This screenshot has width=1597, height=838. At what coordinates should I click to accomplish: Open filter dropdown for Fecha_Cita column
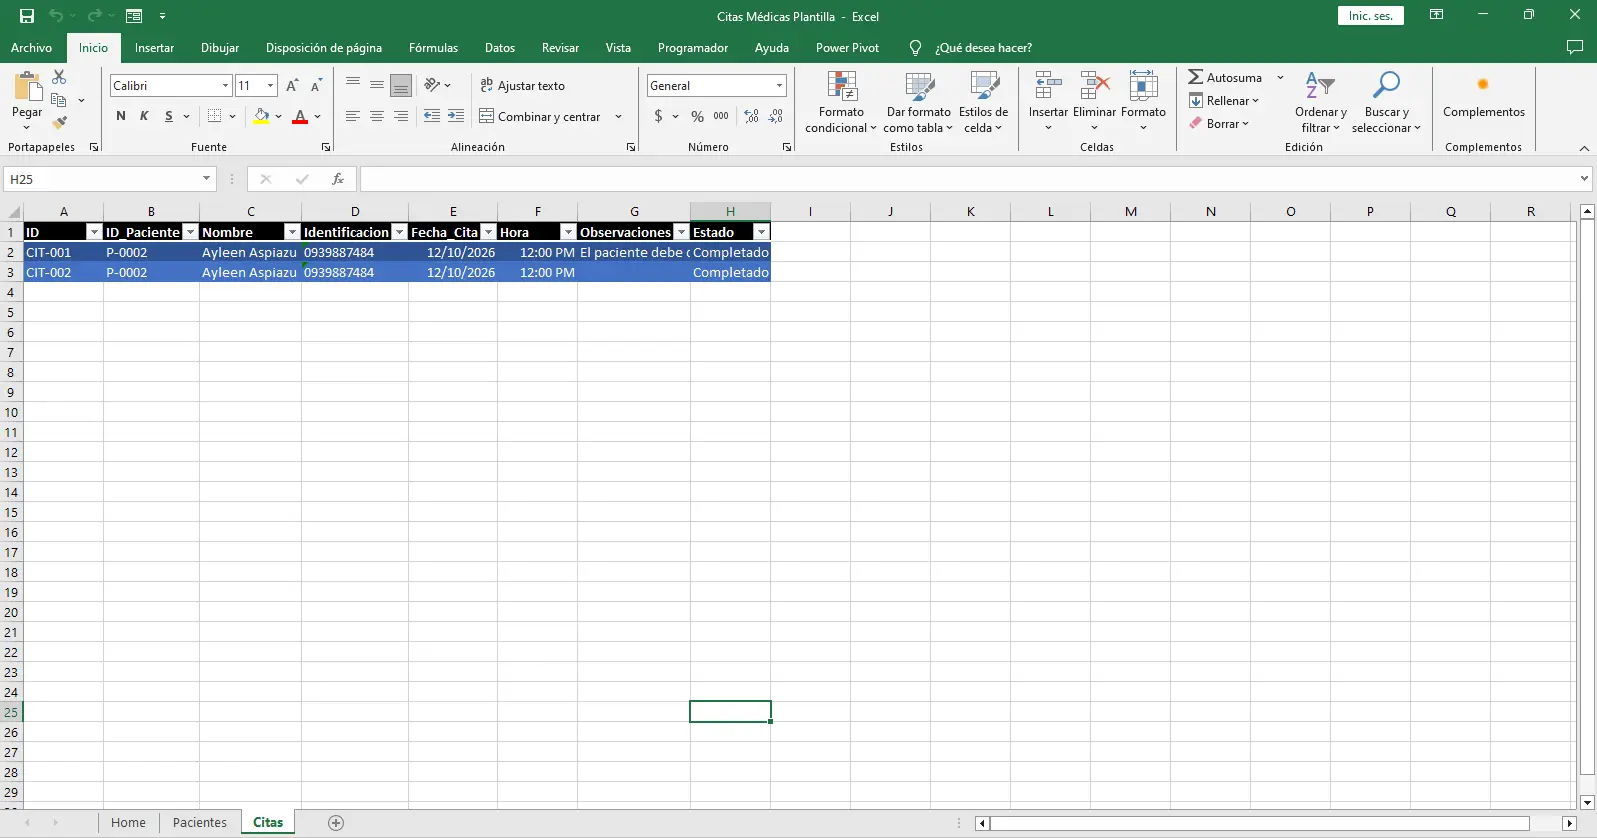point(488,232)
